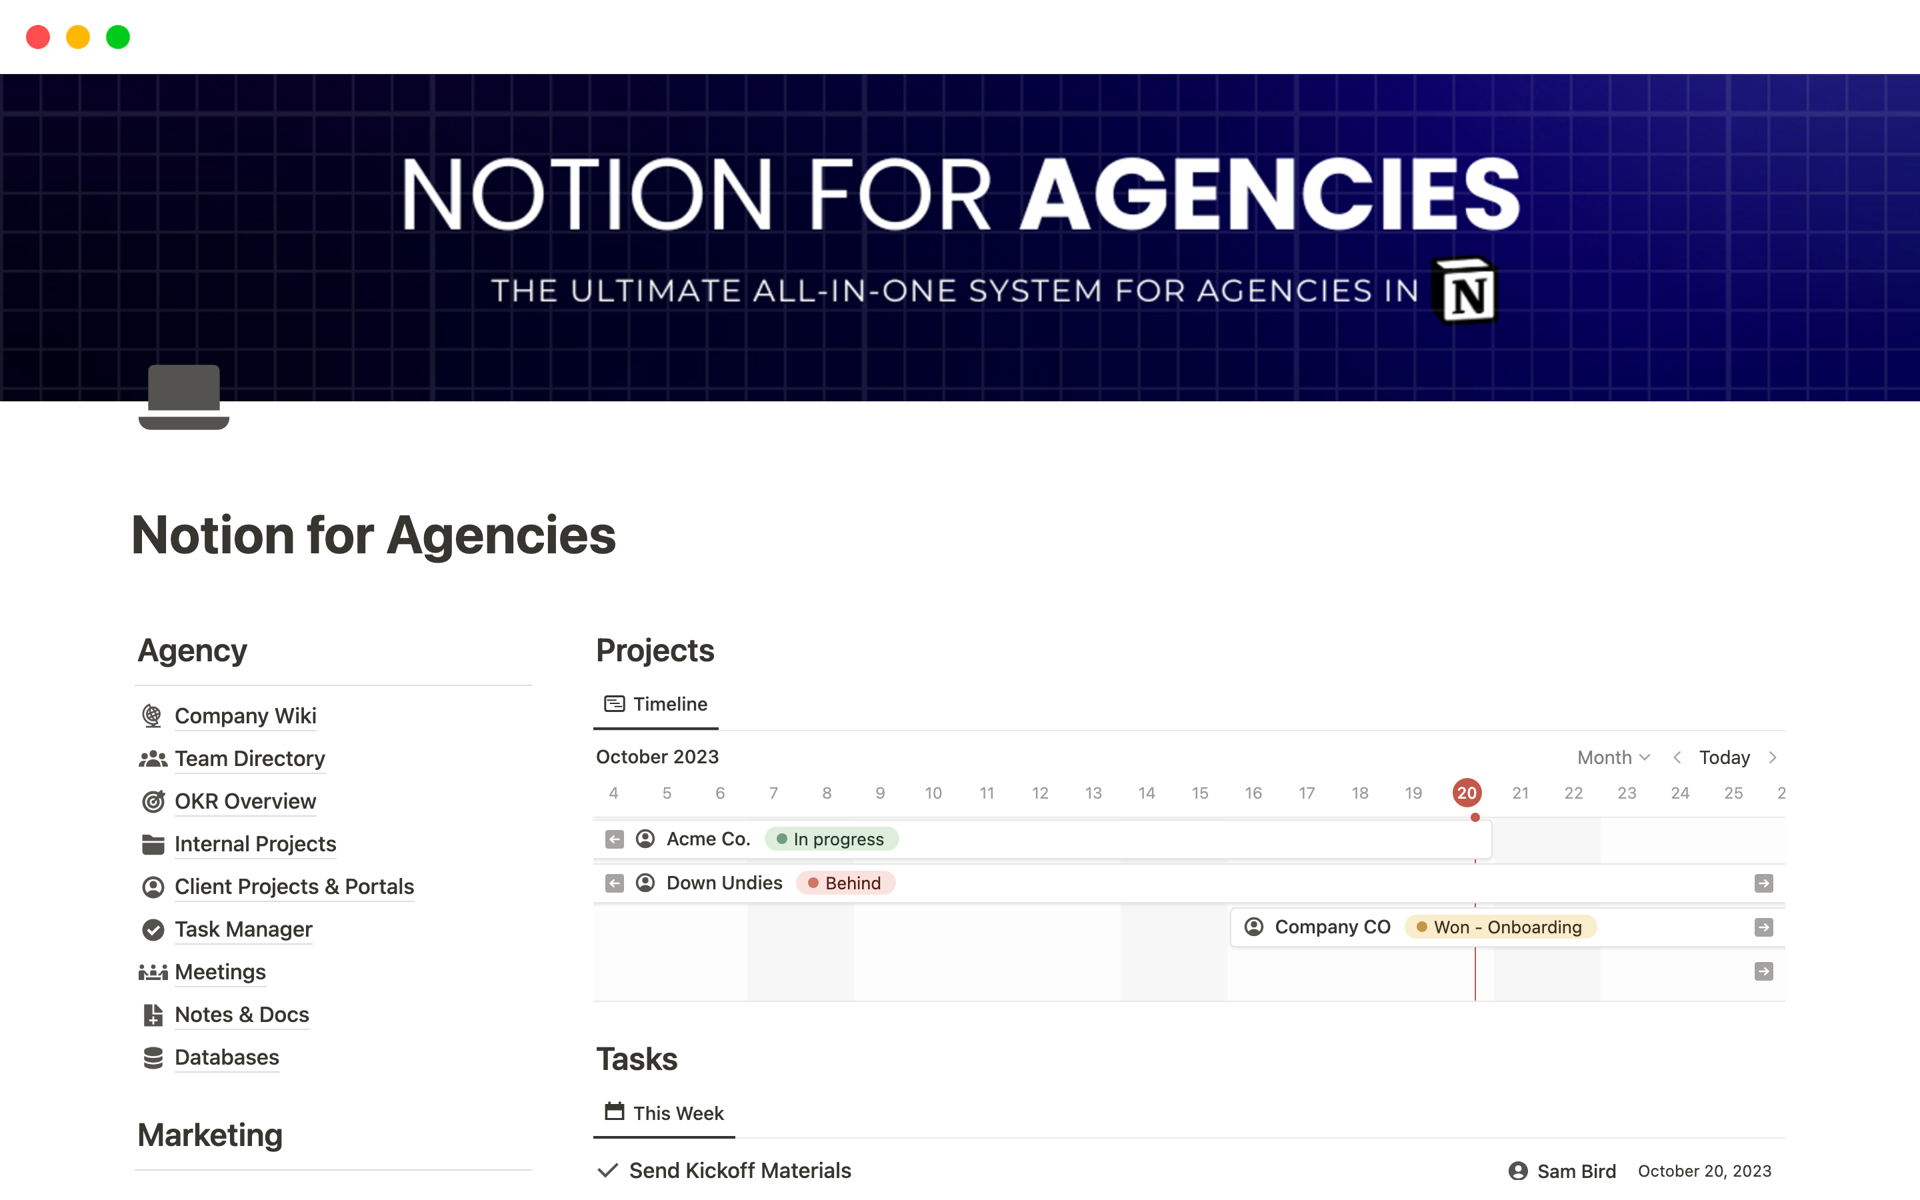Click forward arrow to next month

[x=1773, y=756]
